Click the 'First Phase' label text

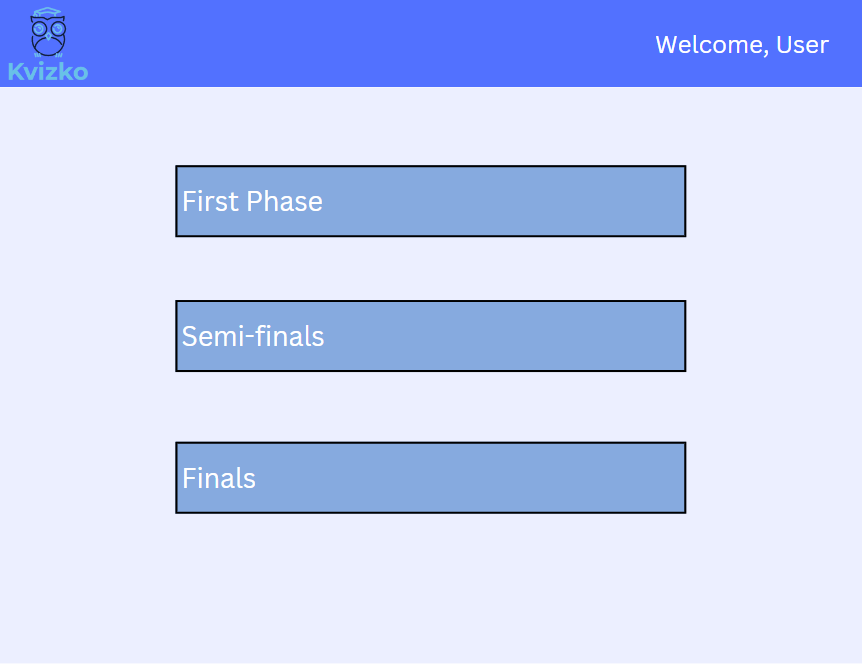tap(252, 202)
